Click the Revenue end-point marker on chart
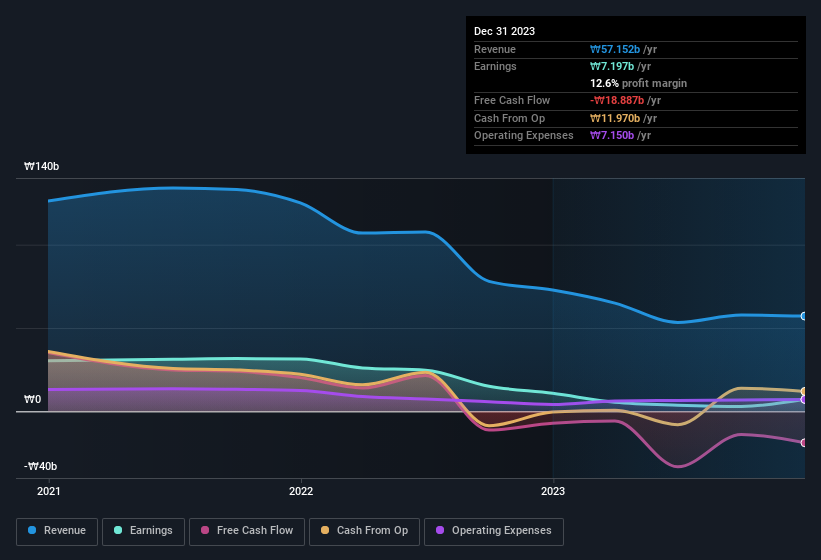821x560 pixels. (803, 316)
